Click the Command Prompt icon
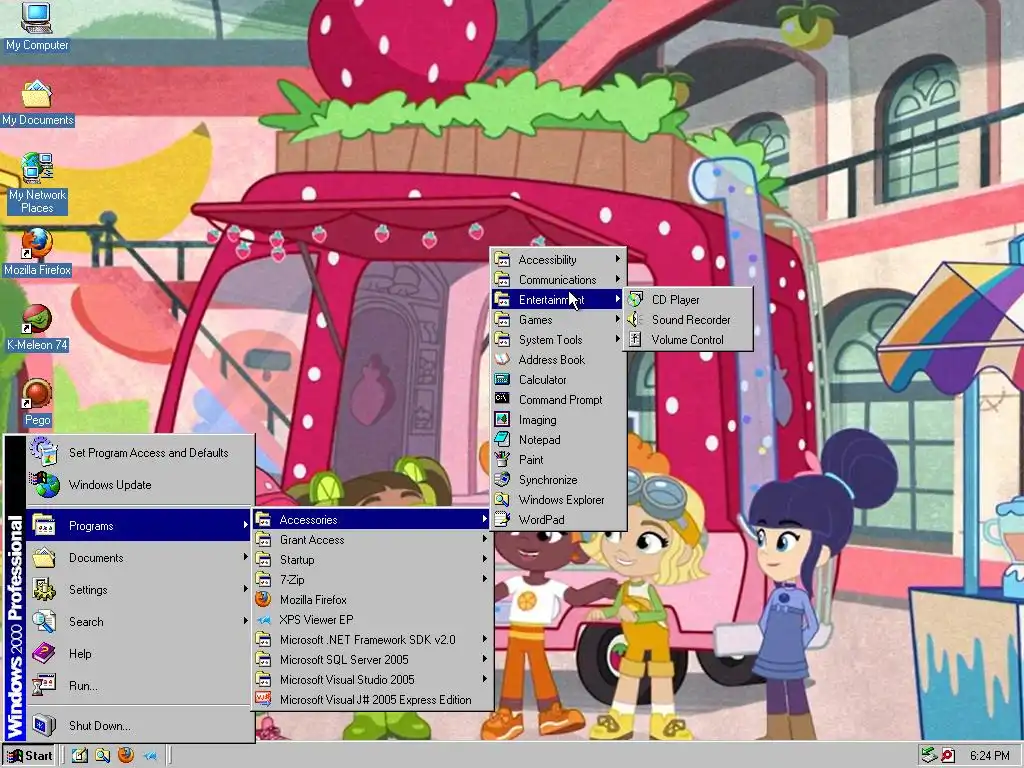Screen dimensions: 1024x768 click(x=502, y=400)
